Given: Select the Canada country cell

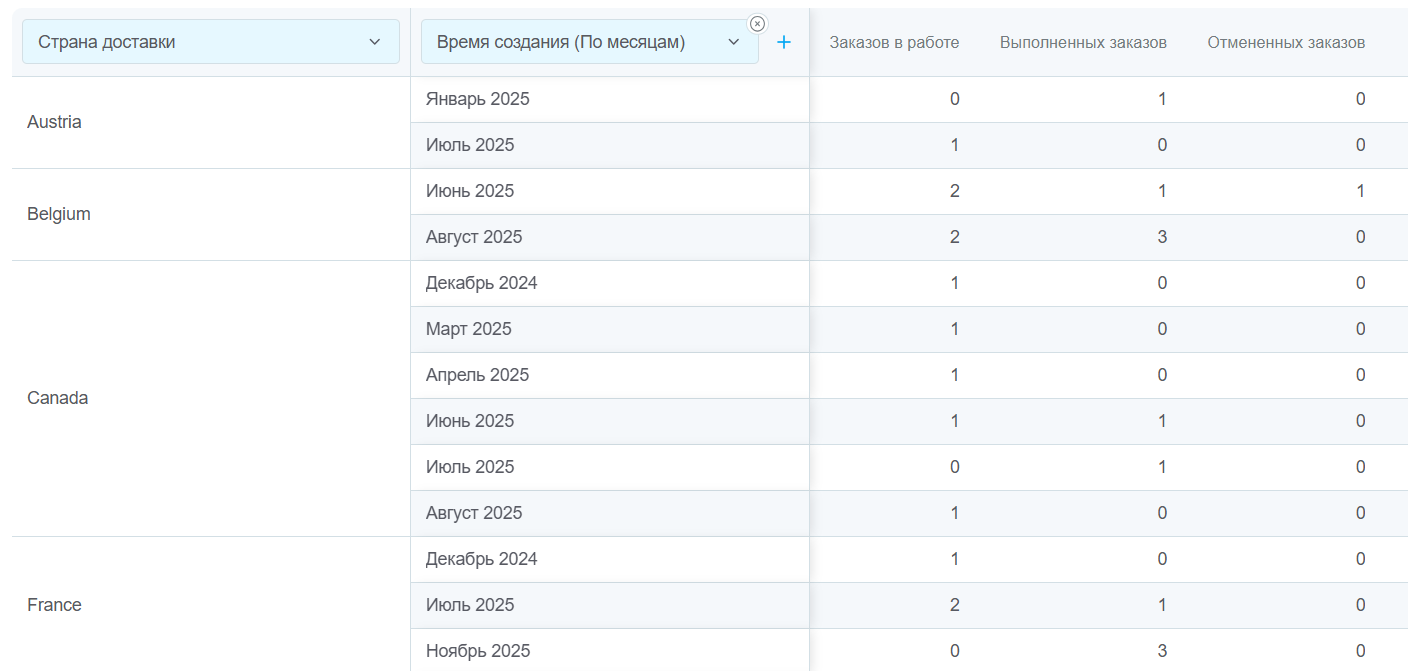Looking at the screenshot, I should [58, 398].
